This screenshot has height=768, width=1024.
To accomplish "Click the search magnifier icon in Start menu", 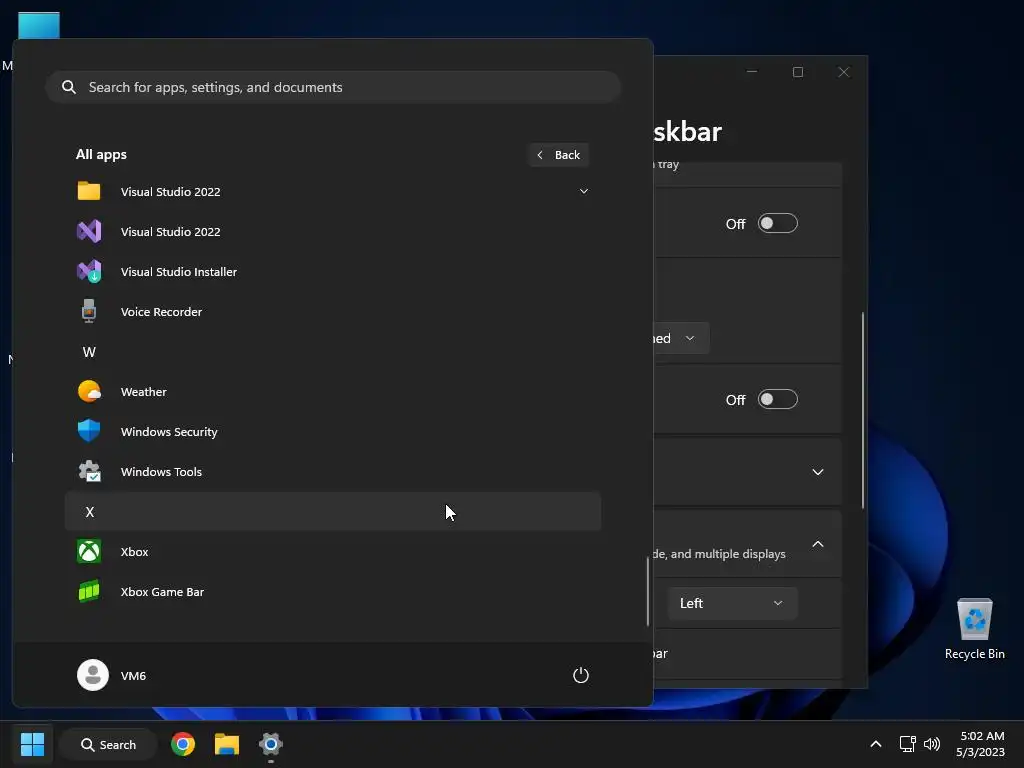I will pos(69,87).
